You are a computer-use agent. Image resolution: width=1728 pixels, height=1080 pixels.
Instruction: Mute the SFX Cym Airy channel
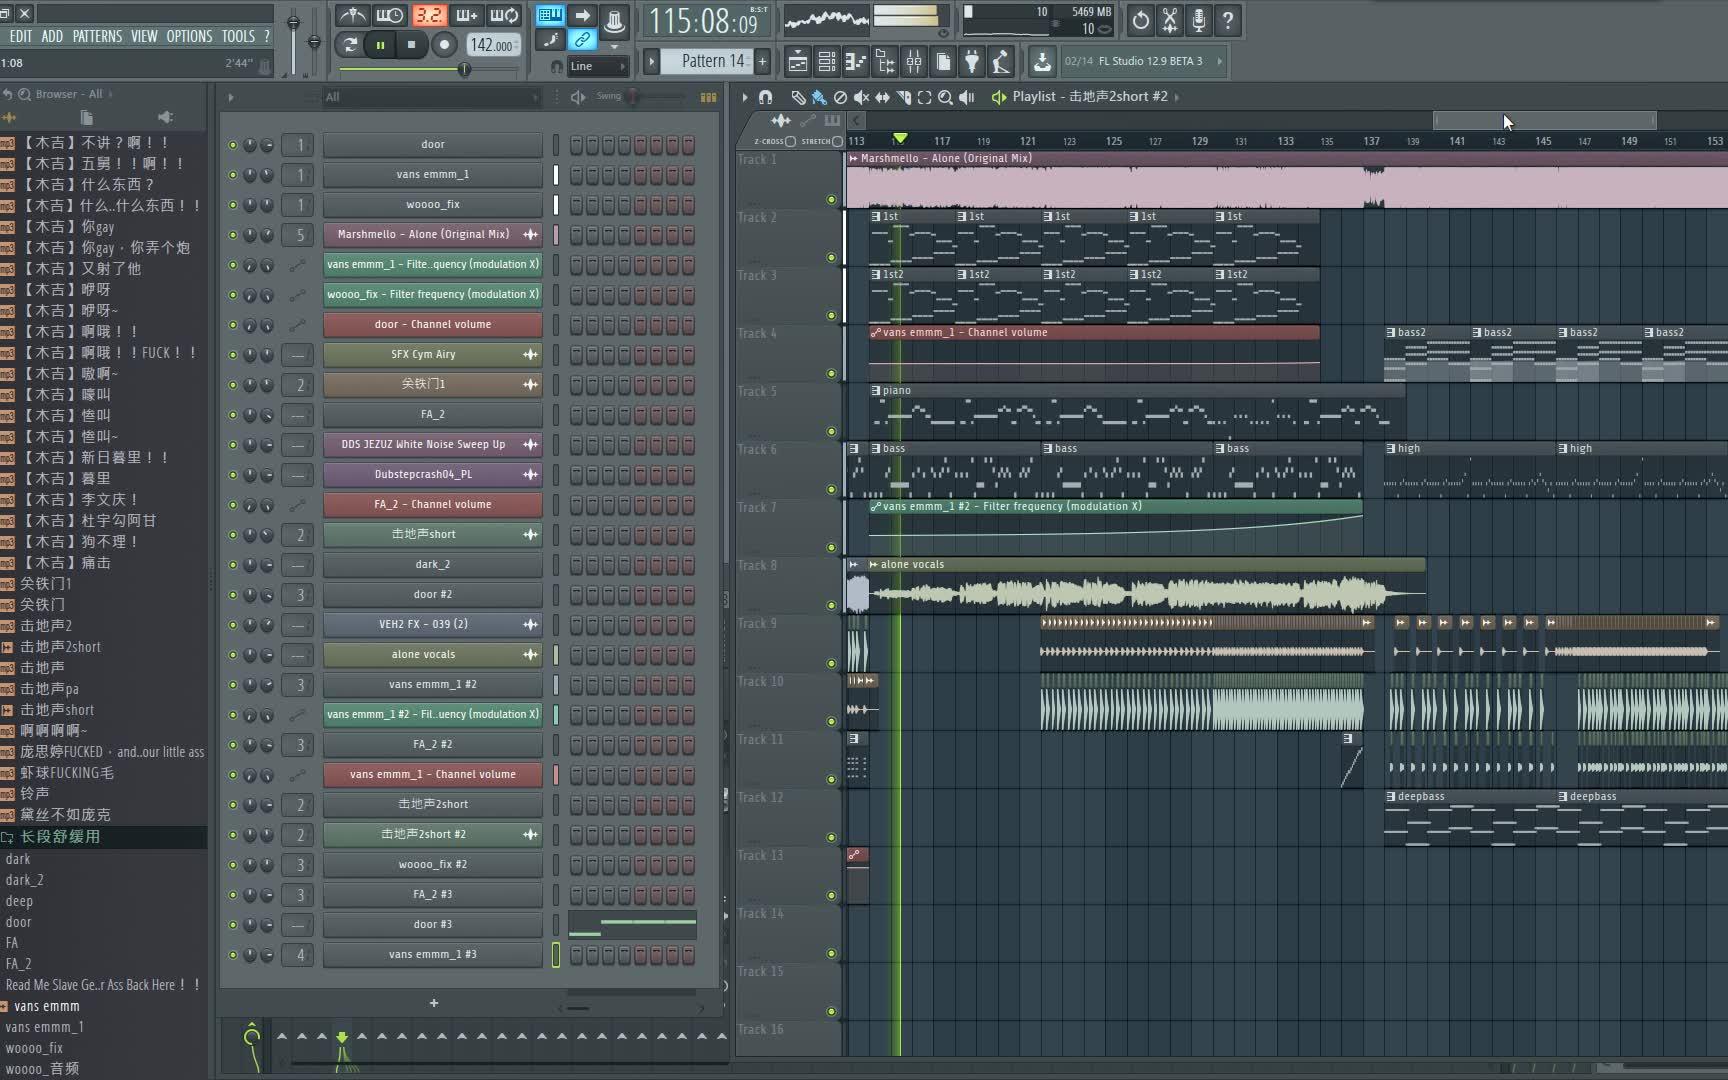pyautogui.click(x=233, y=355)
